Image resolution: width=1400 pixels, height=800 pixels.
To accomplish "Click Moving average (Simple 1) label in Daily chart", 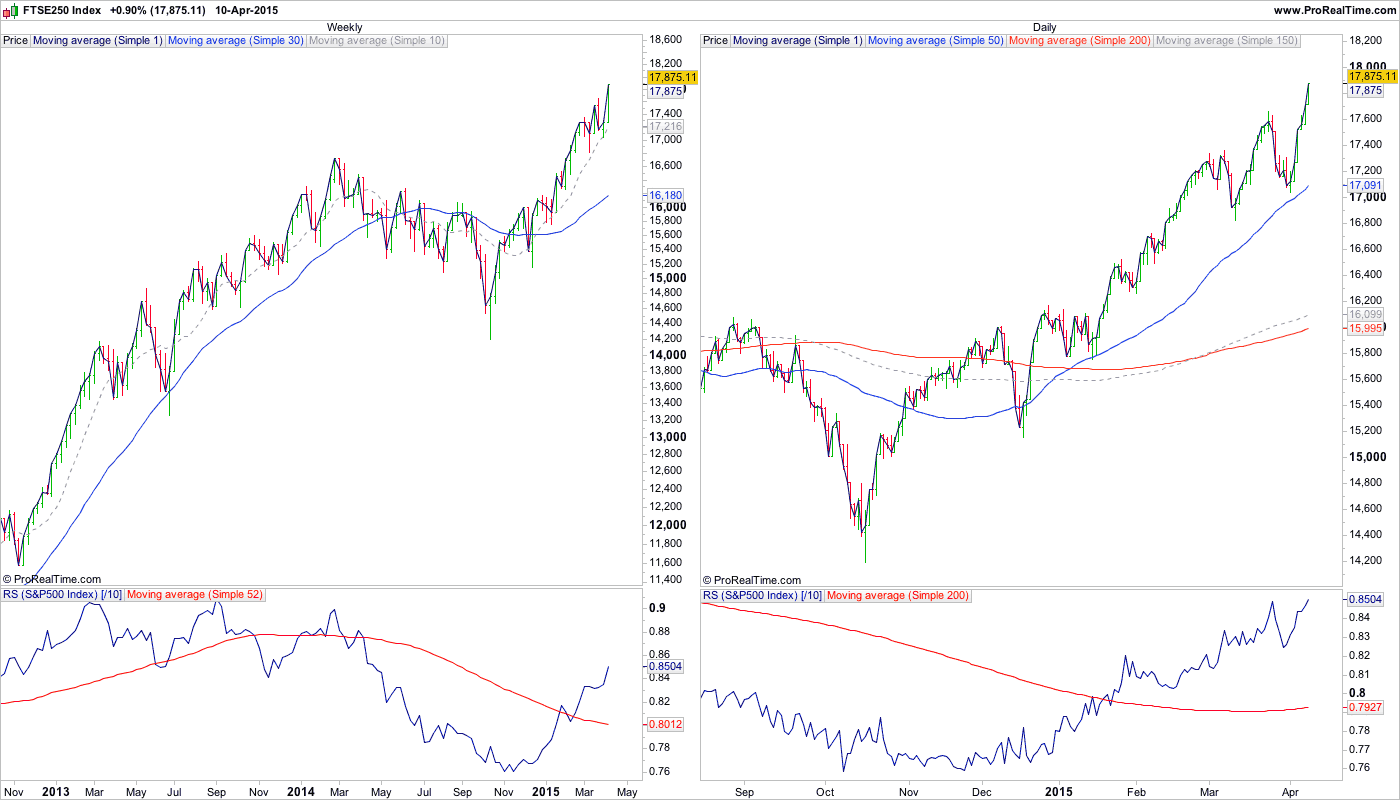I will tap(798, 41).
